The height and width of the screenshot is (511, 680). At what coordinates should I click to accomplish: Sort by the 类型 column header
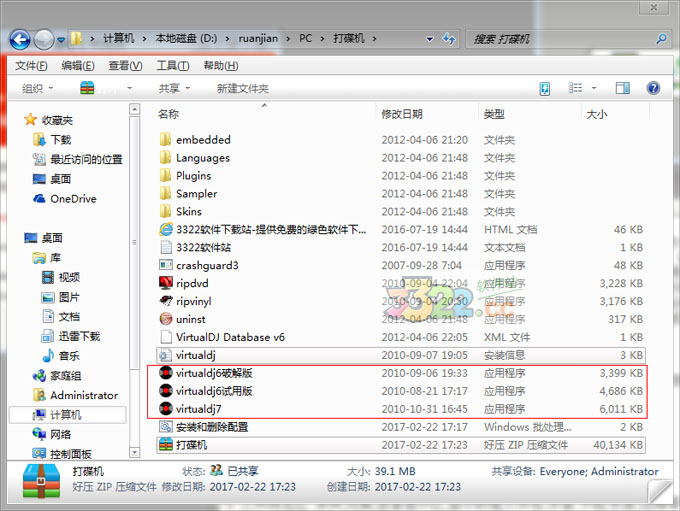click(x=494, y=114)
